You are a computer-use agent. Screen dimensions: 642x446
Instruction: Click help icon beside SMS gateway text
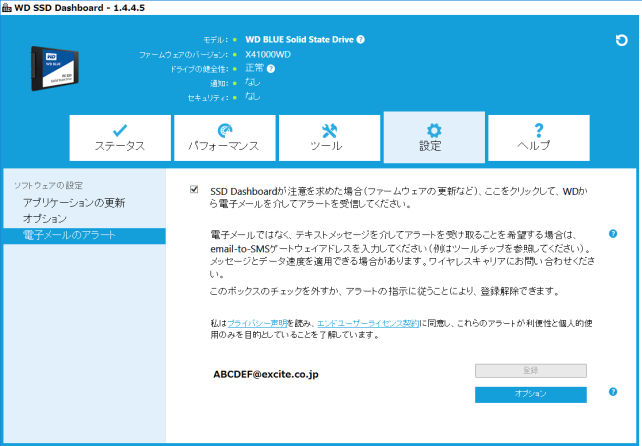[613, 234]
